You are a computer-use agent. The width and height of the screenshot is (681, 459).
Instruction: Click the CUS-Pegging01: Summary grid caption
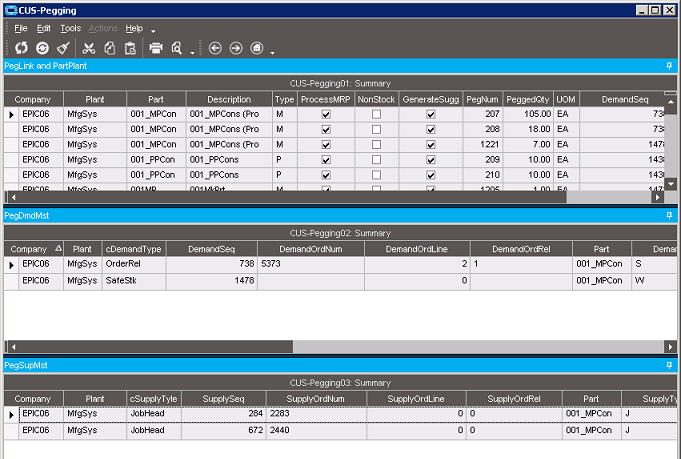point(340,83)
